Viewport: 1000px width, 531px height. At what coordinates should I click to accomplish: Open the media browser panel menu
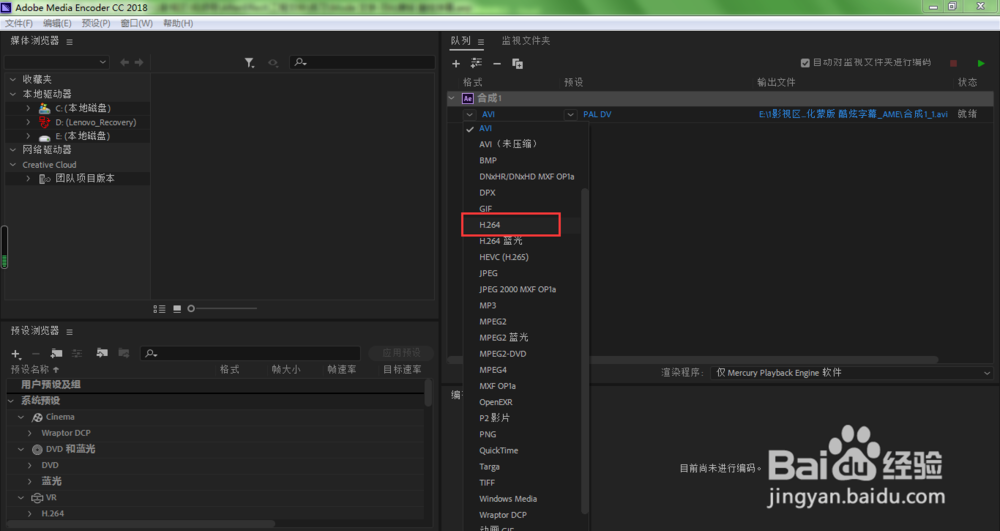coord(70,41)
